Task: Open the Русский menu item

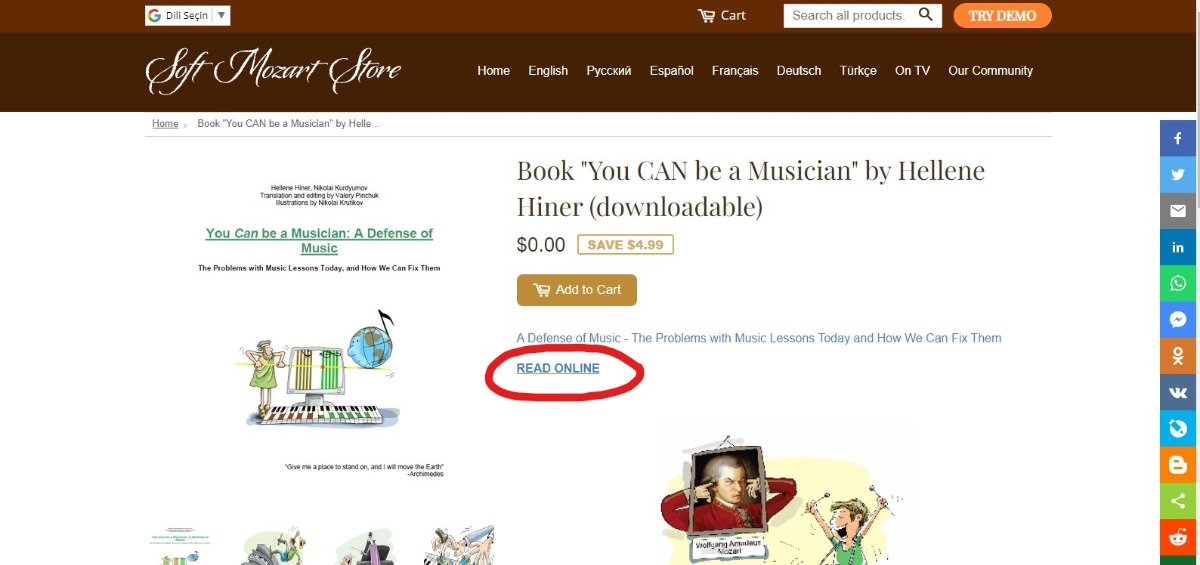Action: coord(609,71)
